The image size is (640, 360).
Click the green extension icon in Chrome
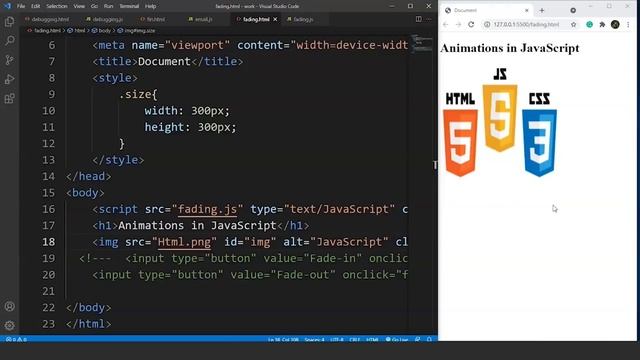589,24
